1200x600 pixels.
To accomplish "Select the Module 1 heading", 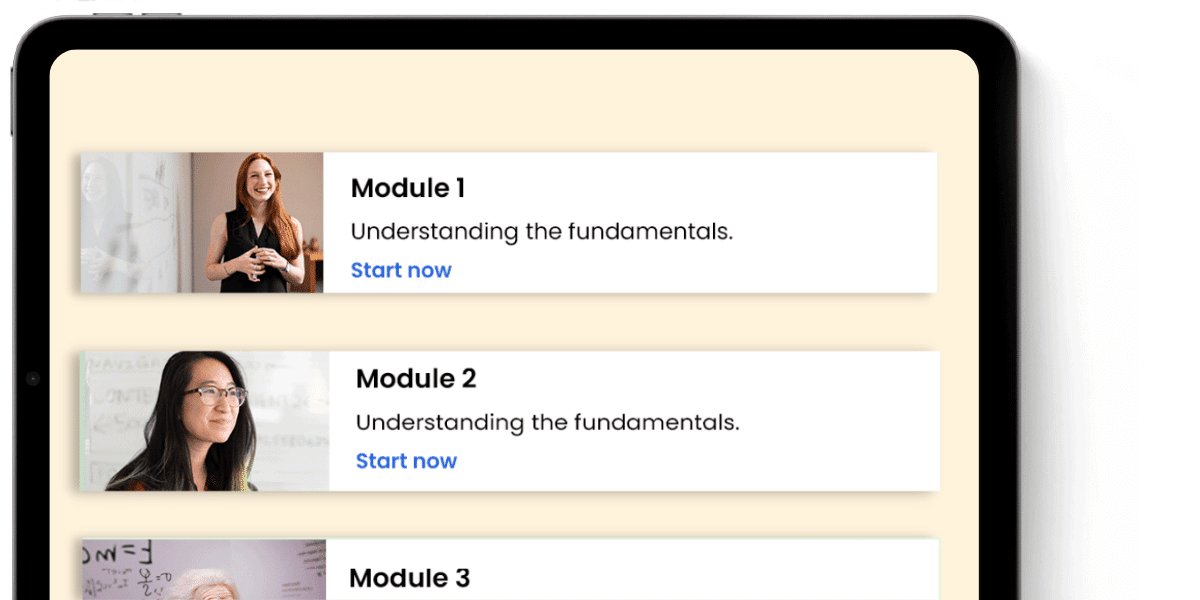I will [408, 188].
